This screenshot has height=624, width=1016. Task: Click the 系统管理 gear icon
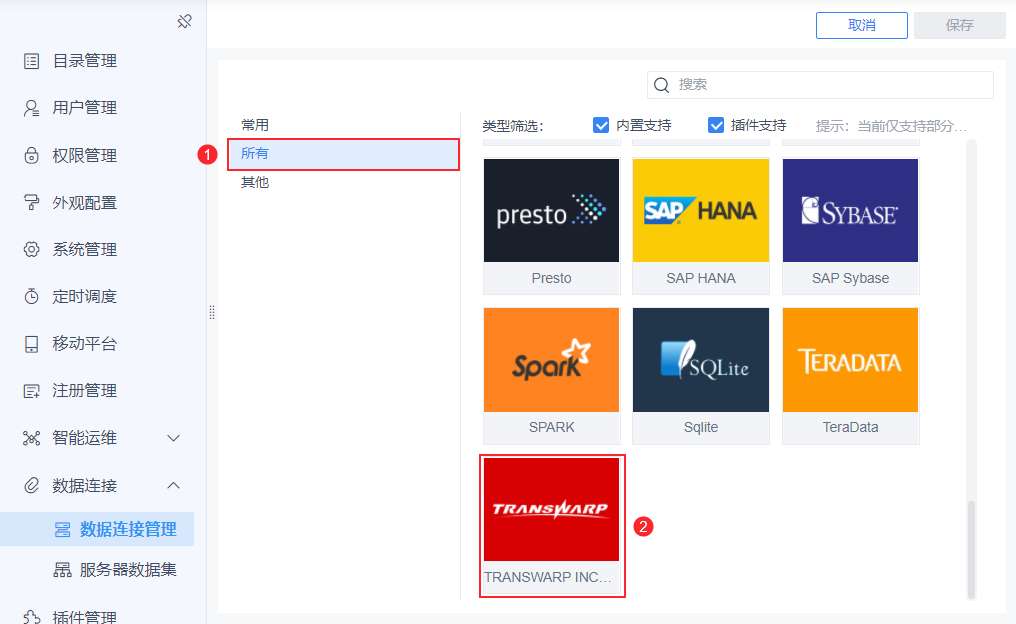pyautogui.click(x=31, y=249)
